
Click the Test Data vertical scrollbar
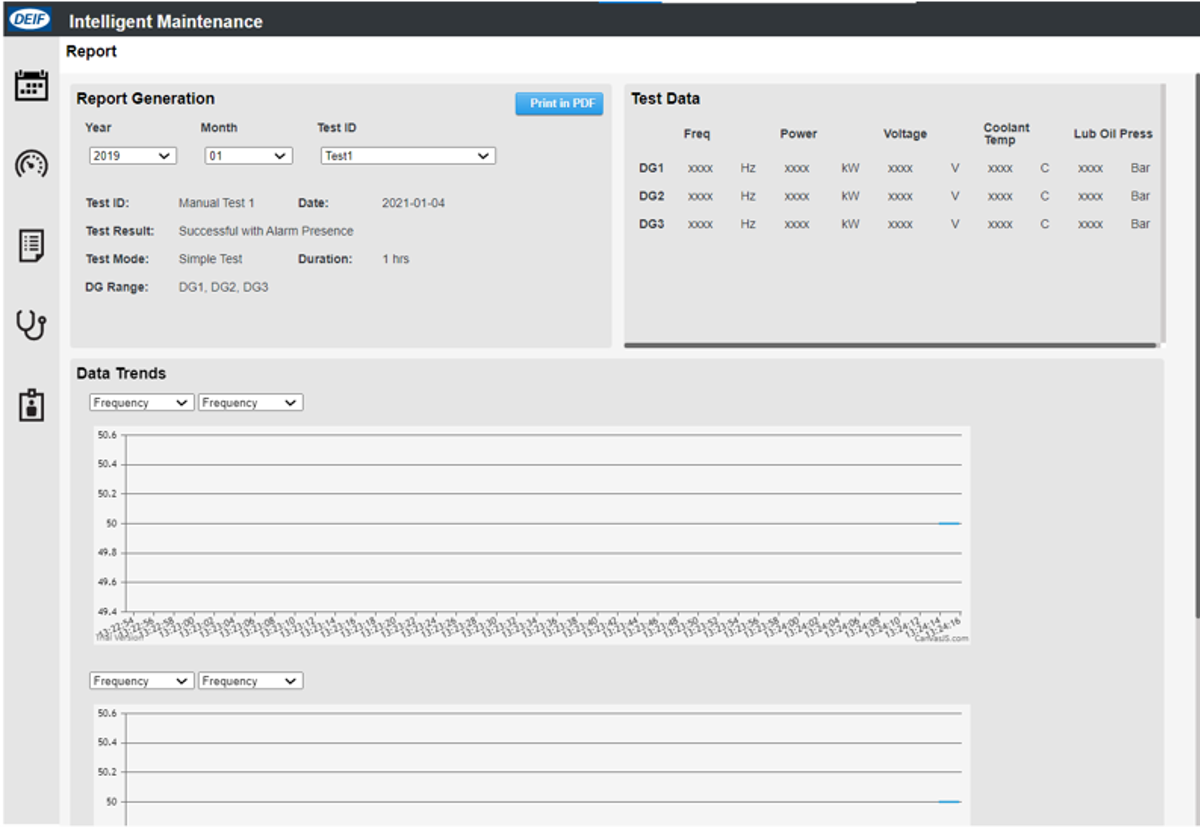click(x=1162, y=210)
